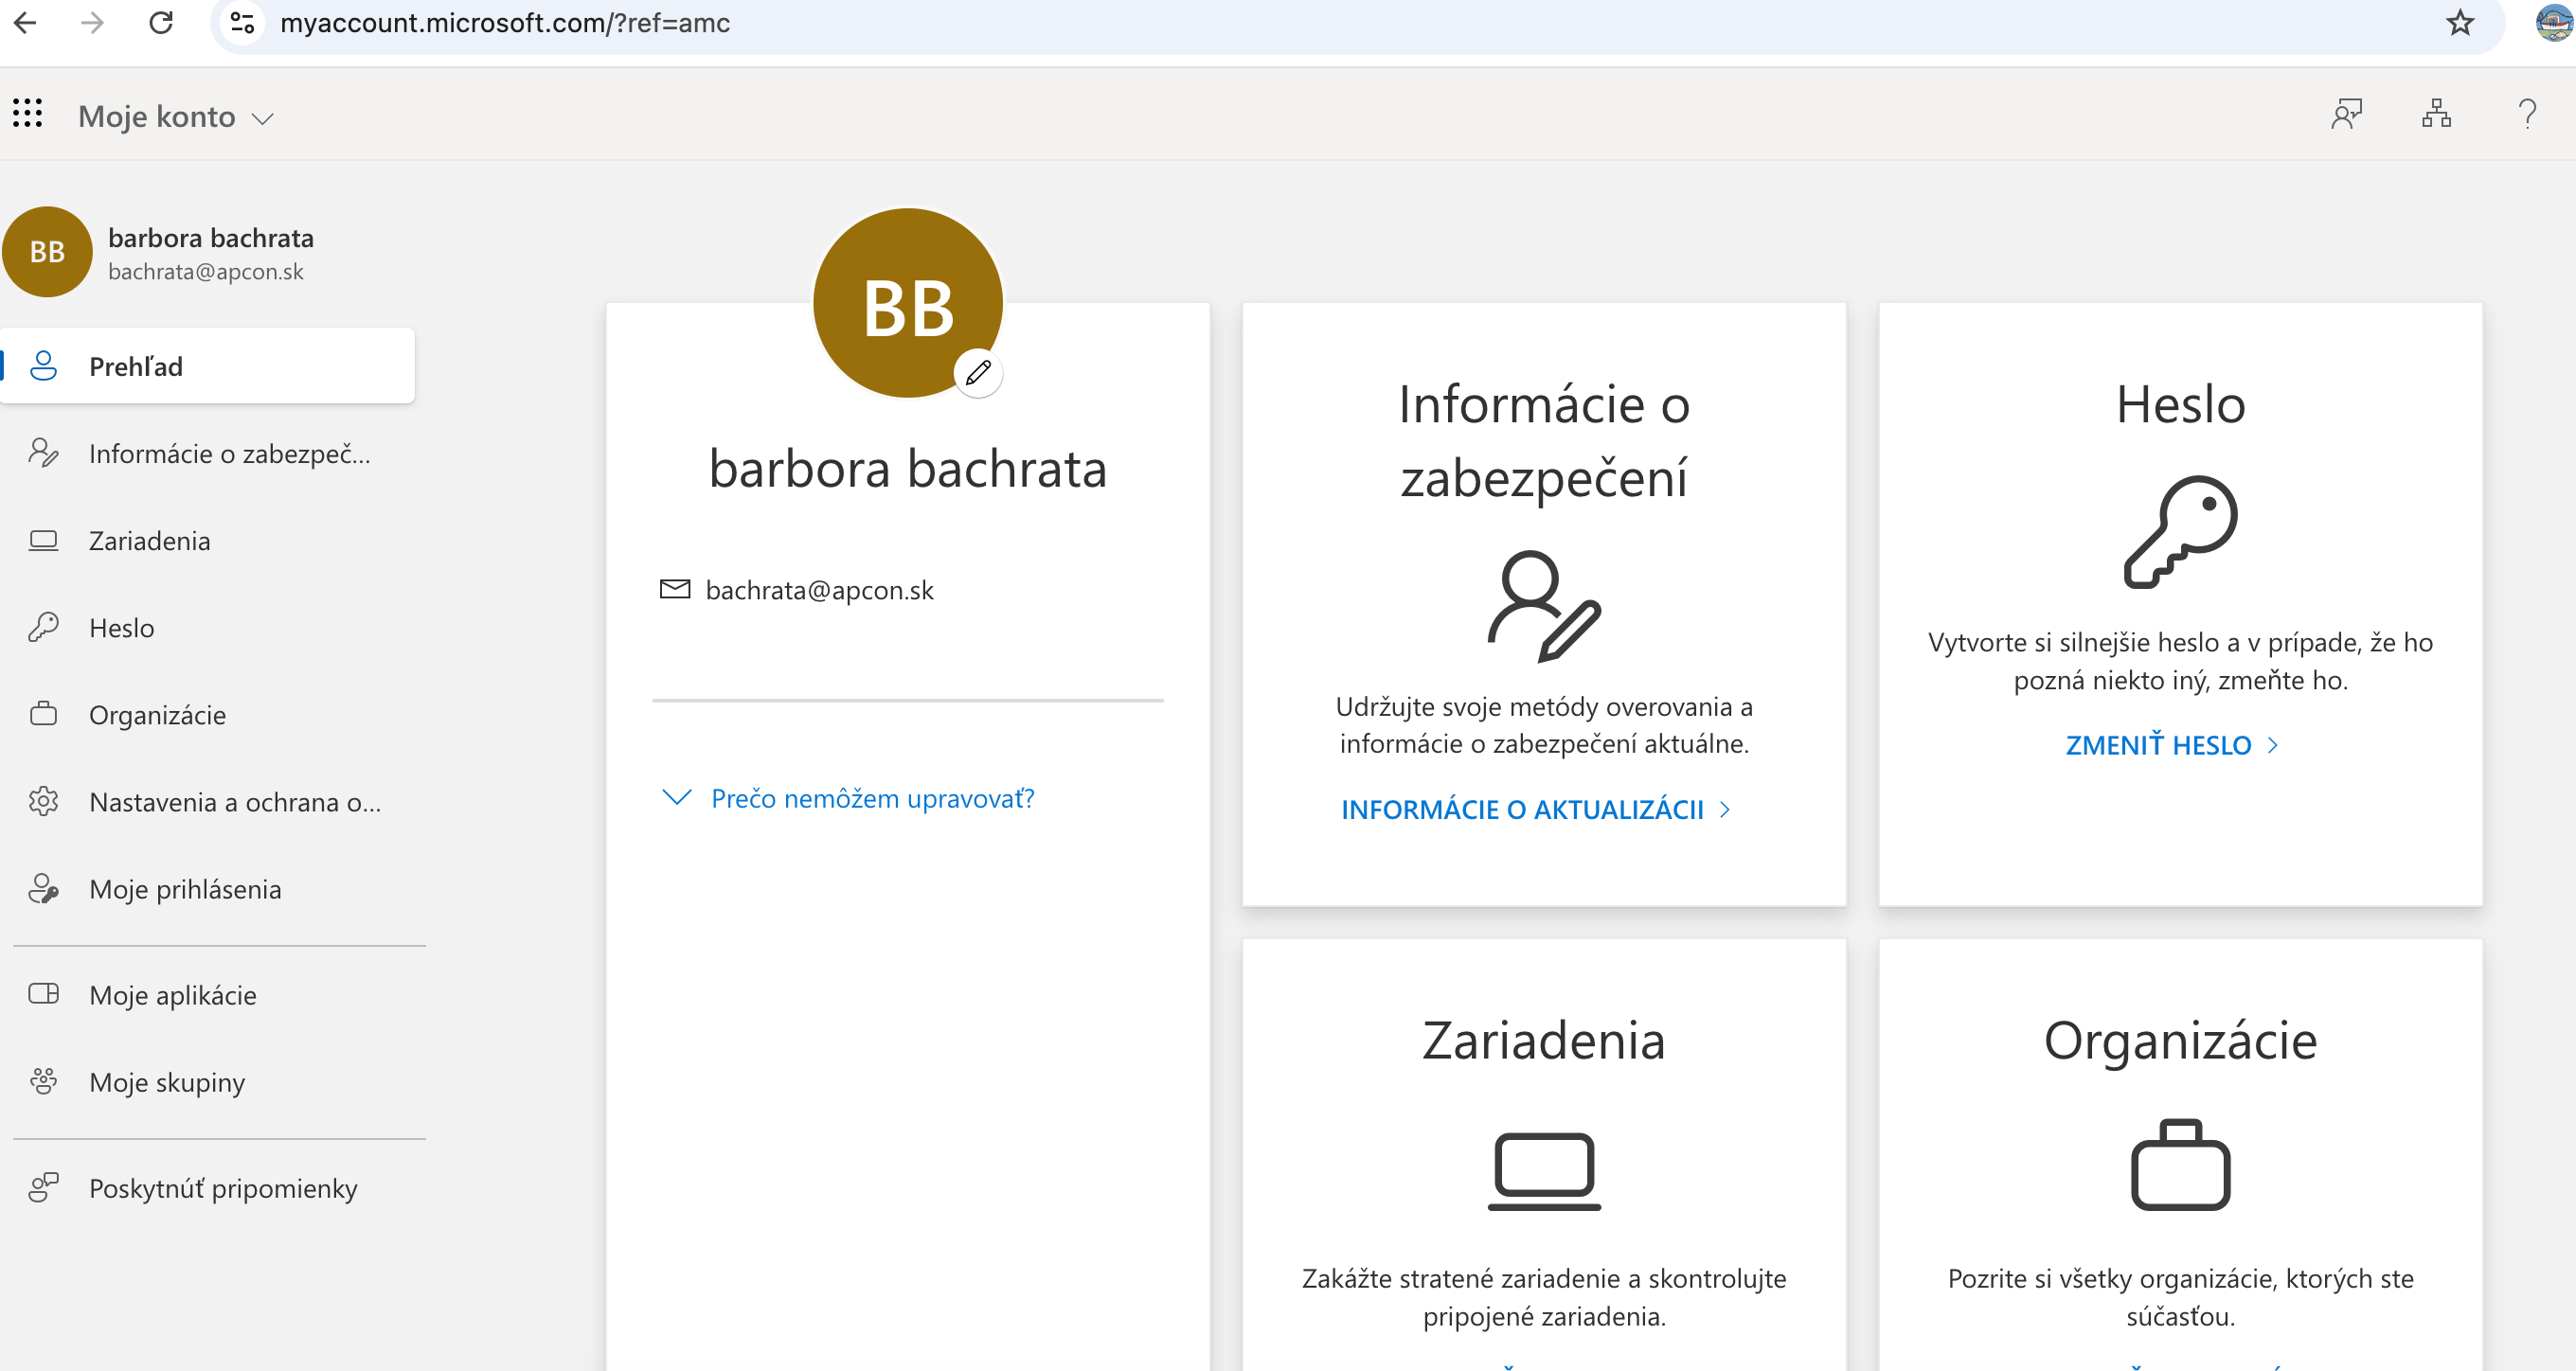The image size is (2576, 1371).
Task: Bookmark this page with the star icon
Action: pos(2460,23)
